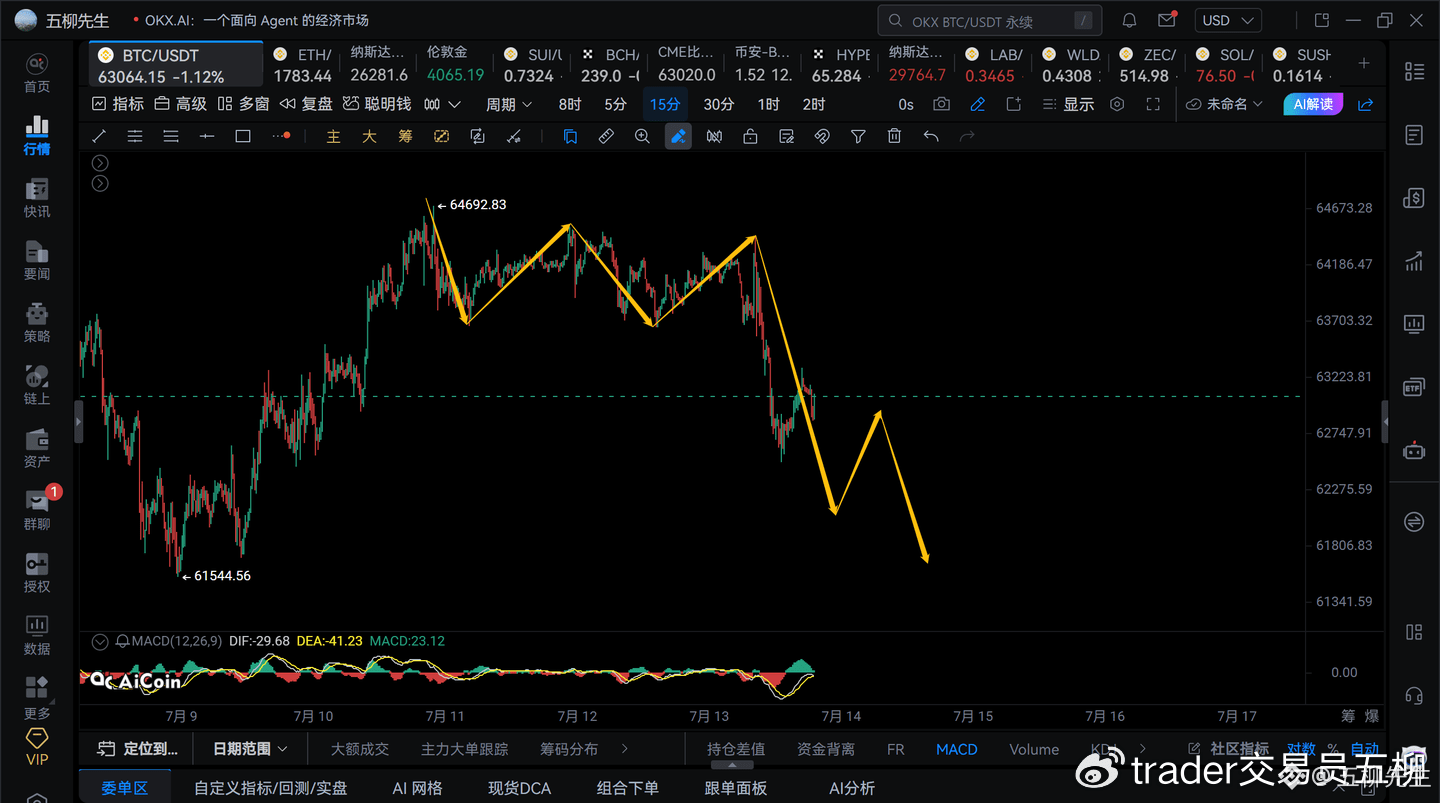Viewport: 1440px width, 803px height.
Task: Take a chart screenshot with camera icon
Action: [x=941, y=104]
